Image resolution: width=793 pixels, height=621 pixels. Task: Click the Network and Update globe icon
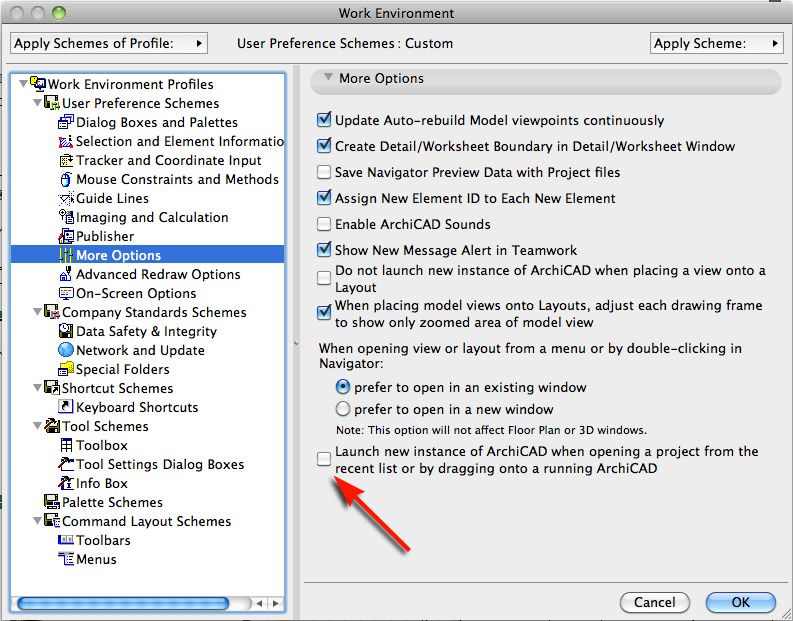point(66,350)
